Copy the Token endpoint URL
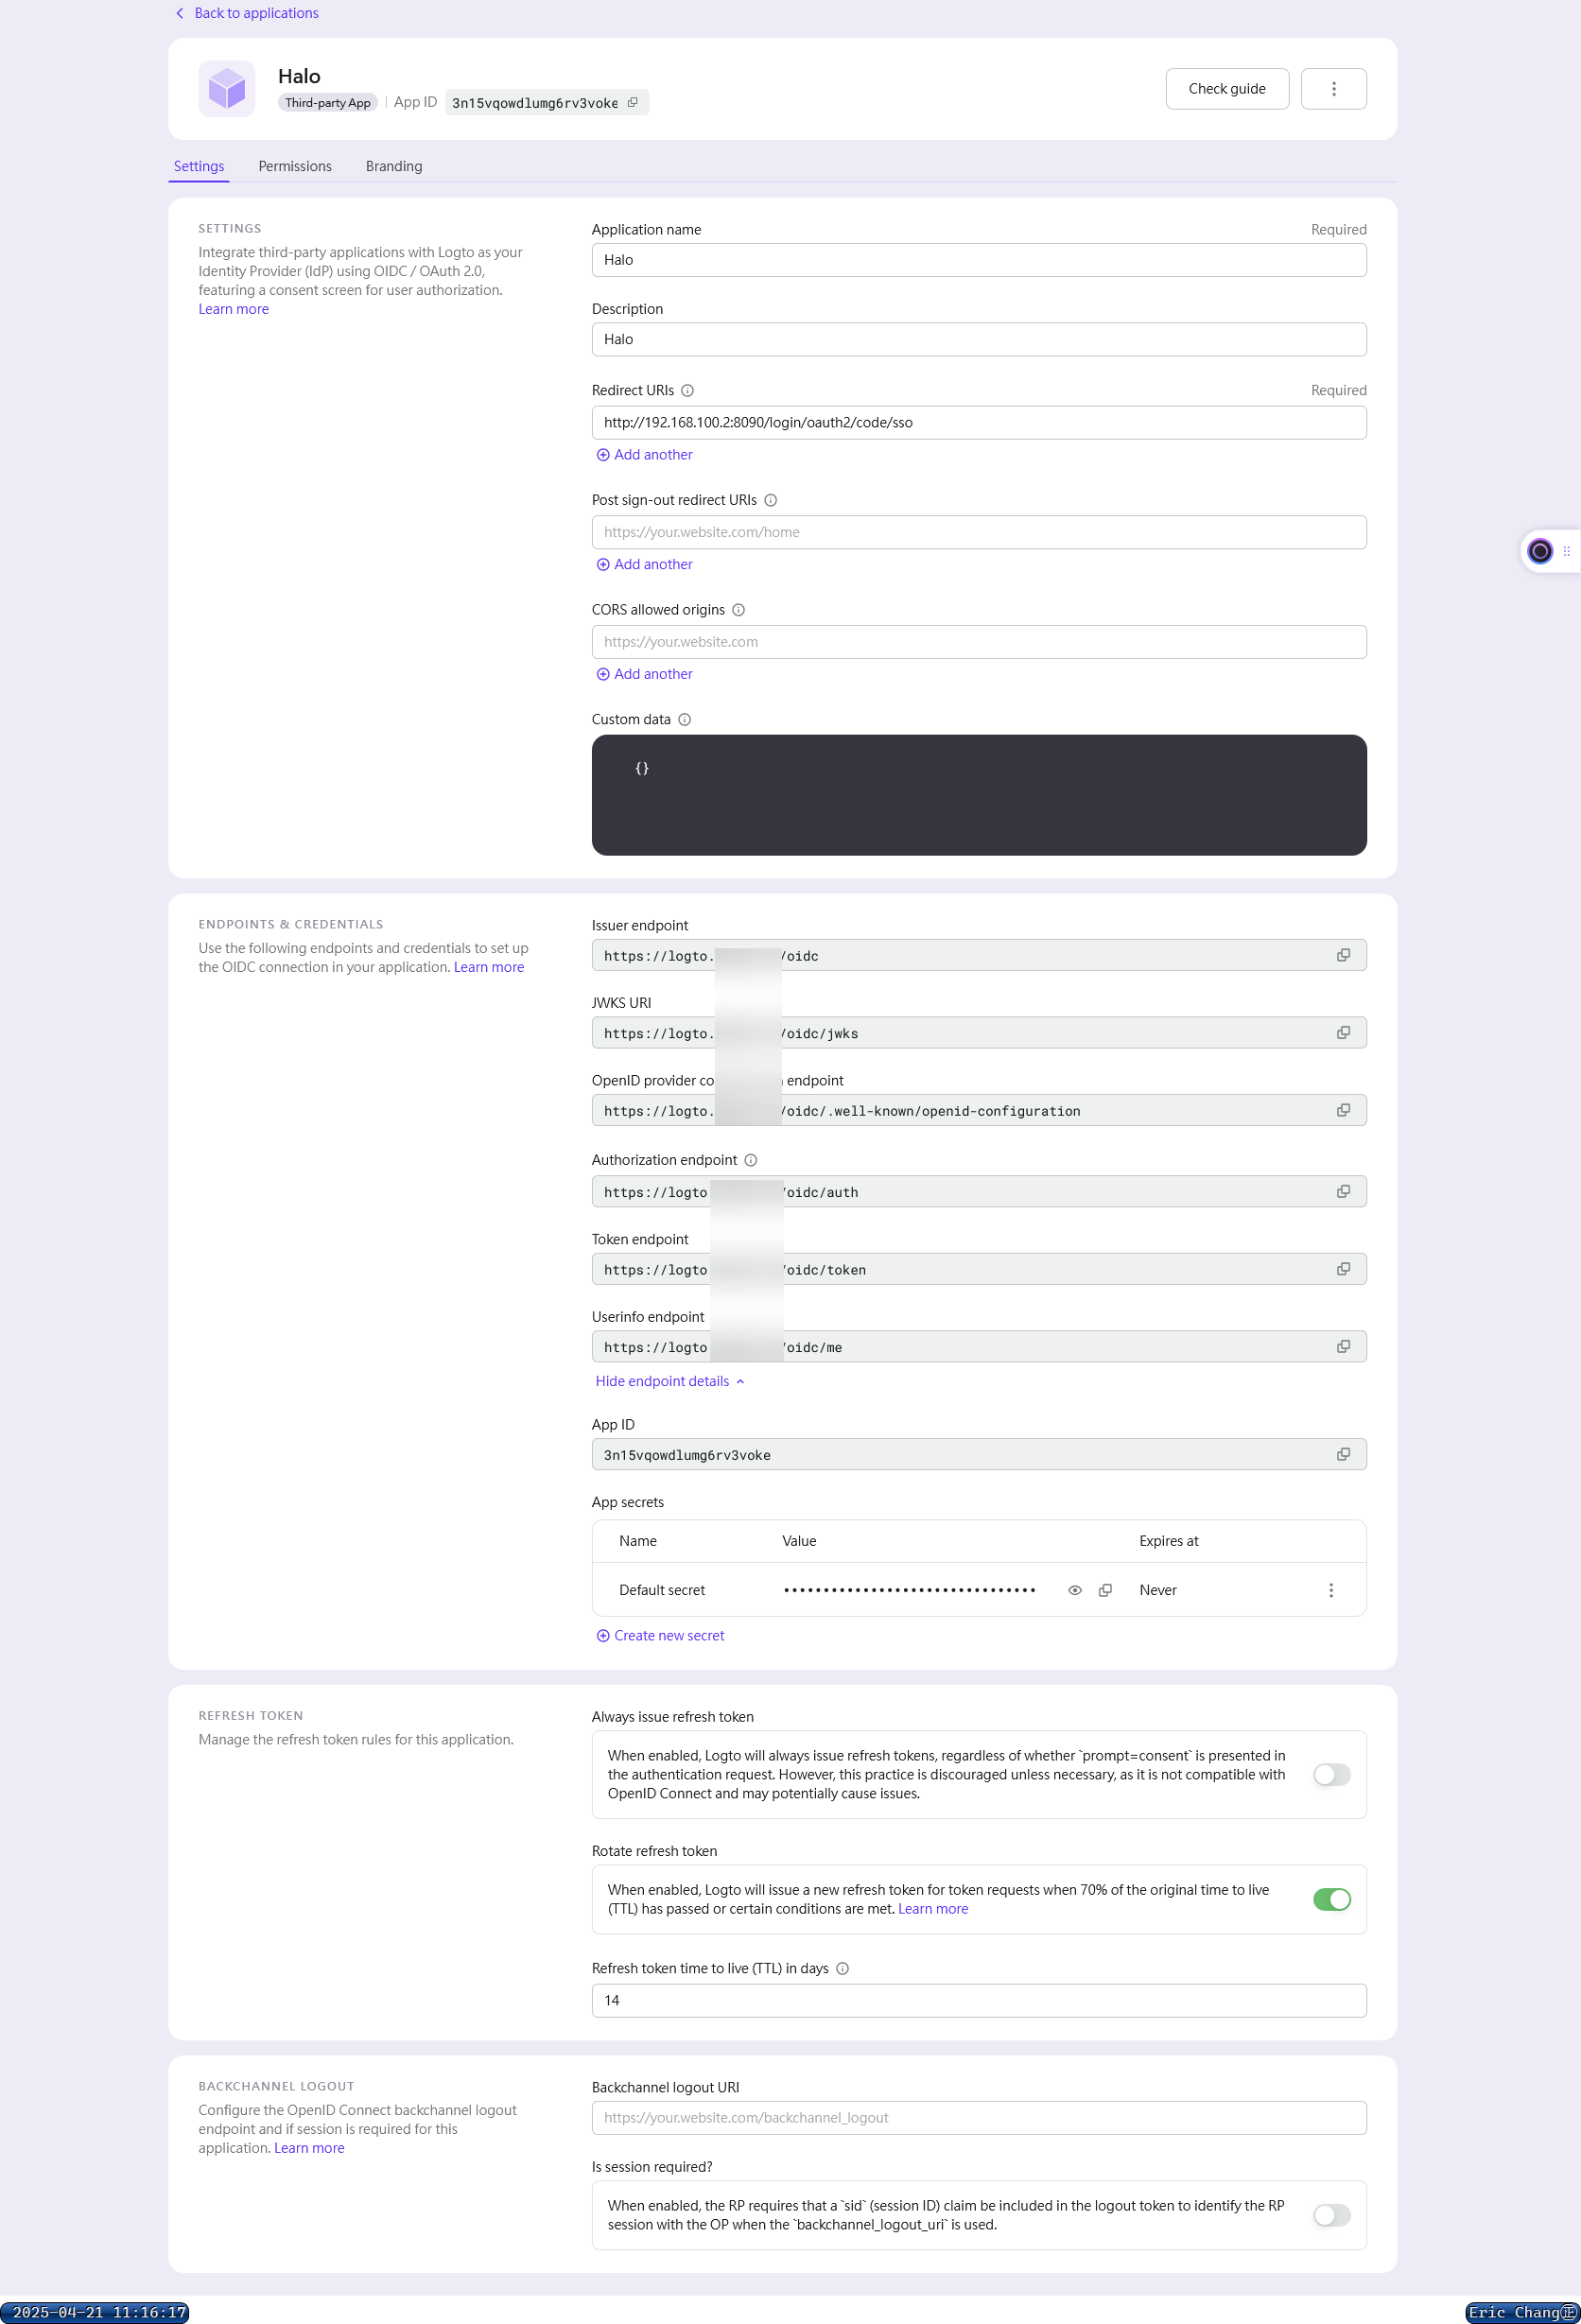The image size is (1581, 2324). (x=1342, y=1269)
